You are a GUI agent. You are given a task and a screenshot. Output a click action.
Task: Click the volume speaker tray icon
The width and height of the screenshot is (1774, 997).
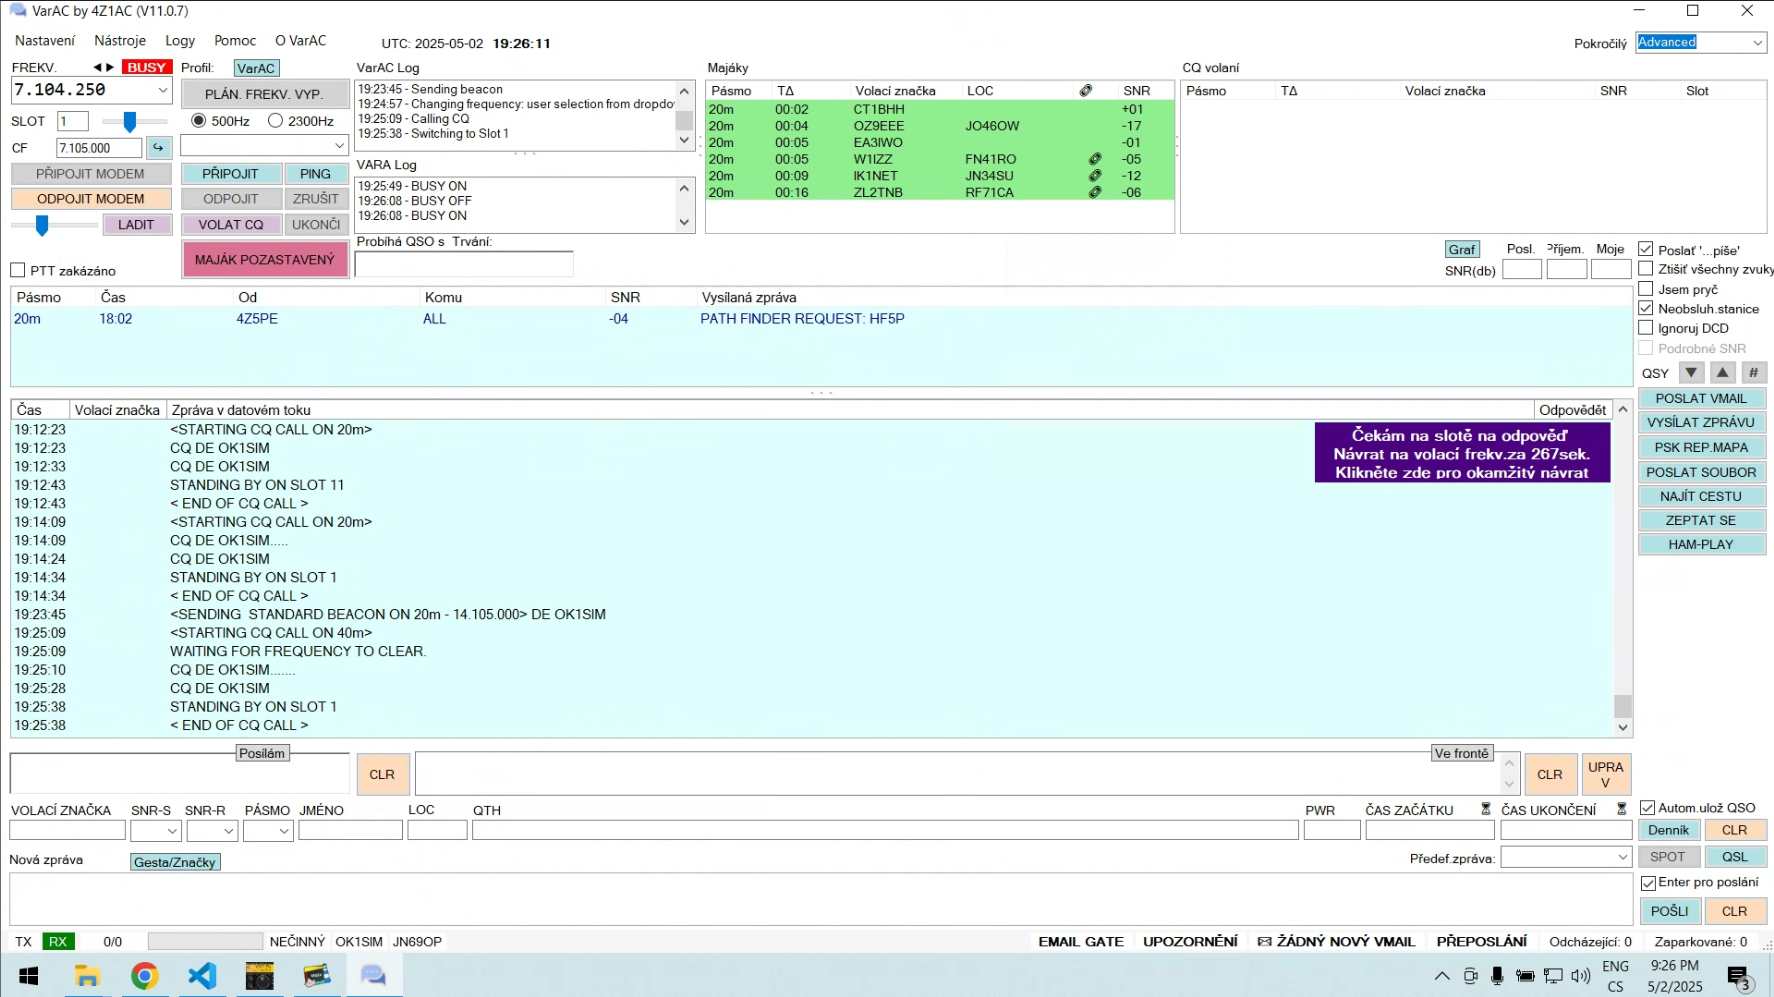pos(1580,976)
